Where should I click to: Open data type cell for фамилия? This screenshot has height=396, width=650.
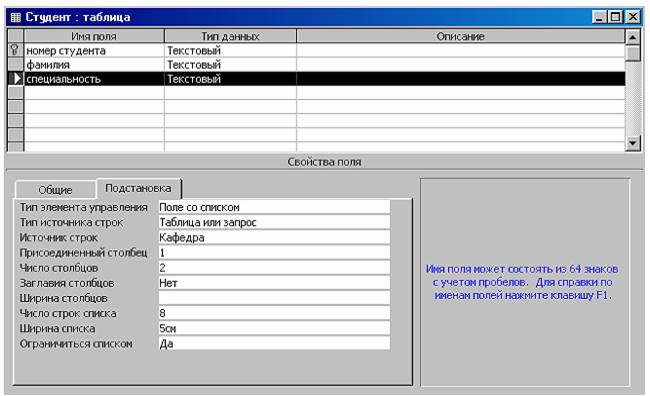tap(230, 65)
